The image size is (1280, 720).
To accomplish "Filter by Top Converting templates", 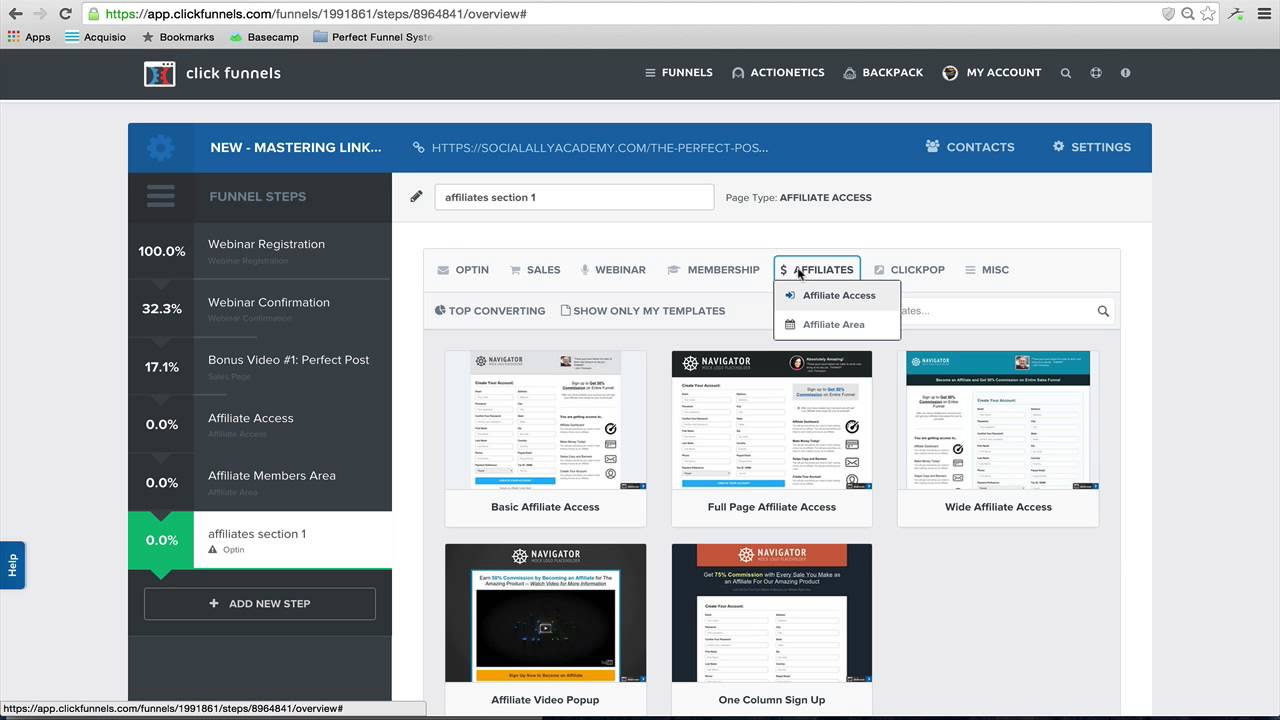I will point(490,311).
